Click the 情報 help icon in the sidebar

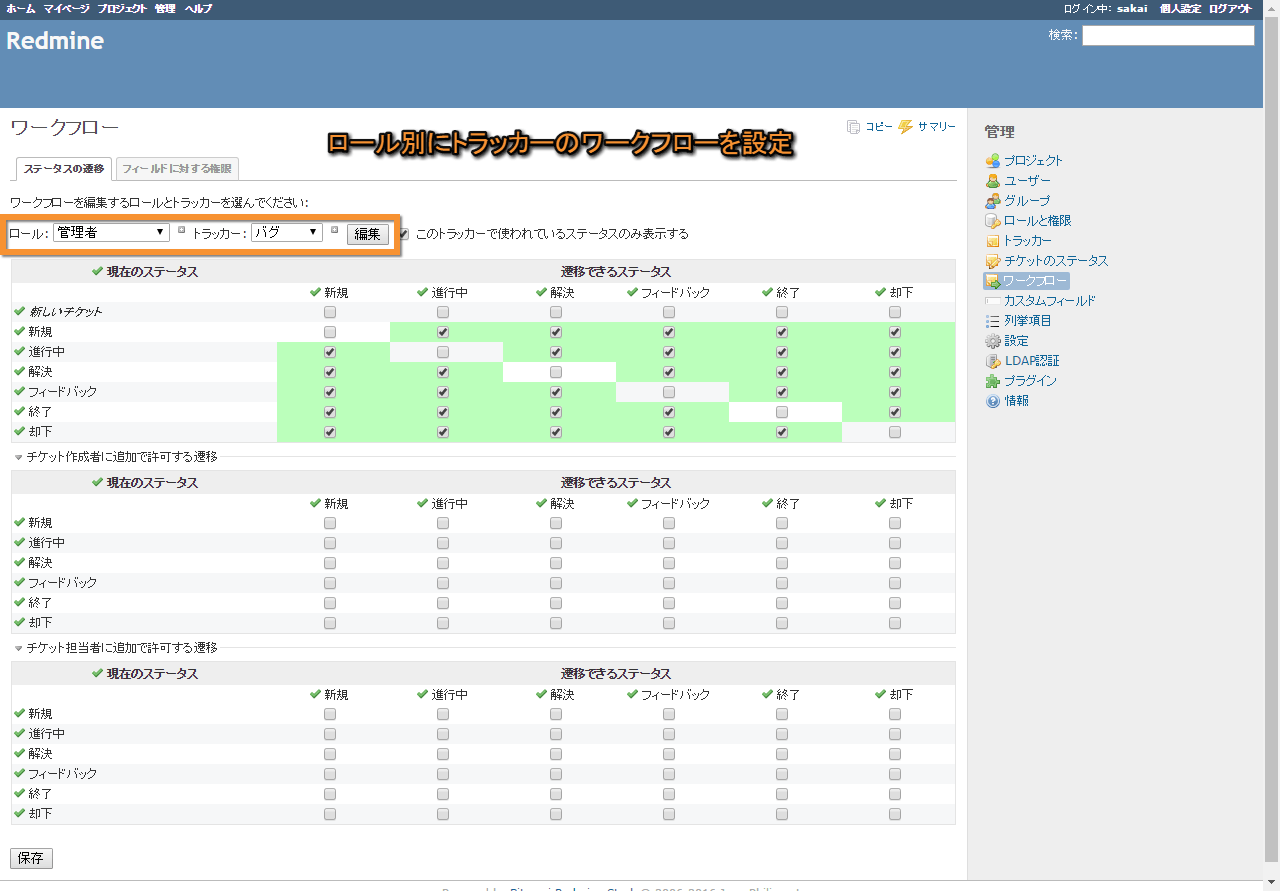[x=992, y=401]
